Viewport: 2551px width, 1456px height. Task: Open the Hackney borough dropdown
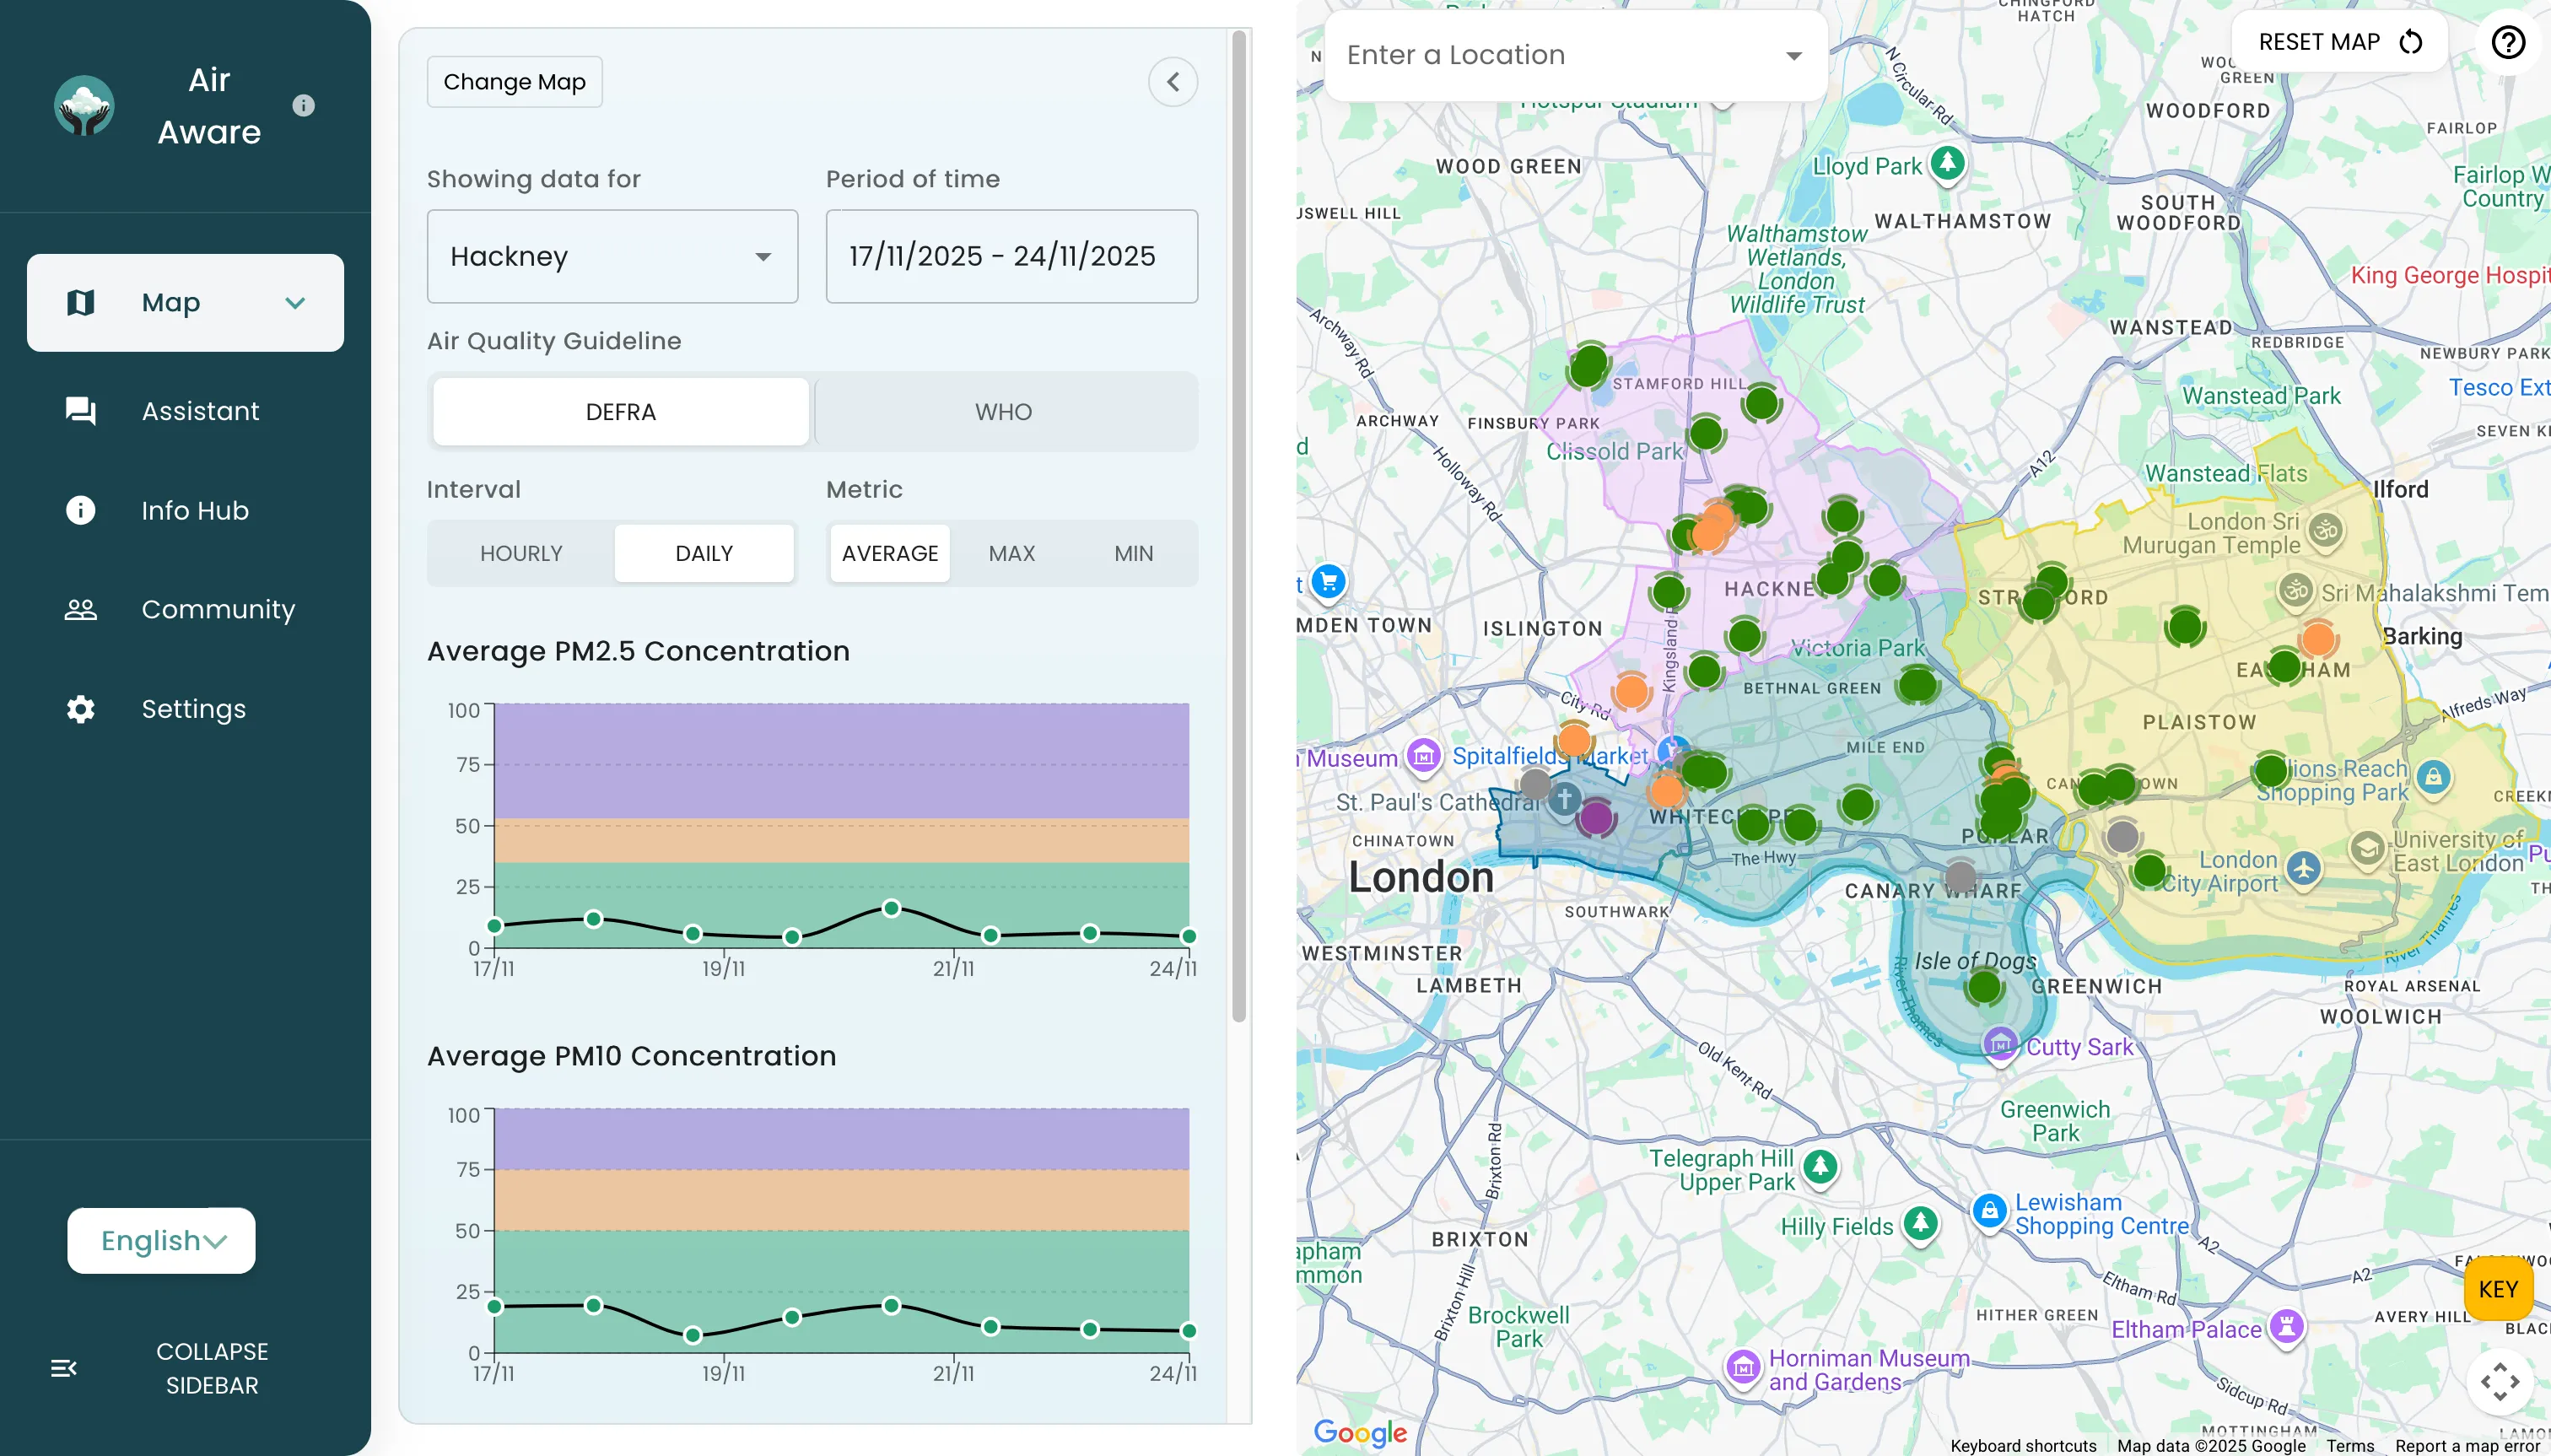612,256
